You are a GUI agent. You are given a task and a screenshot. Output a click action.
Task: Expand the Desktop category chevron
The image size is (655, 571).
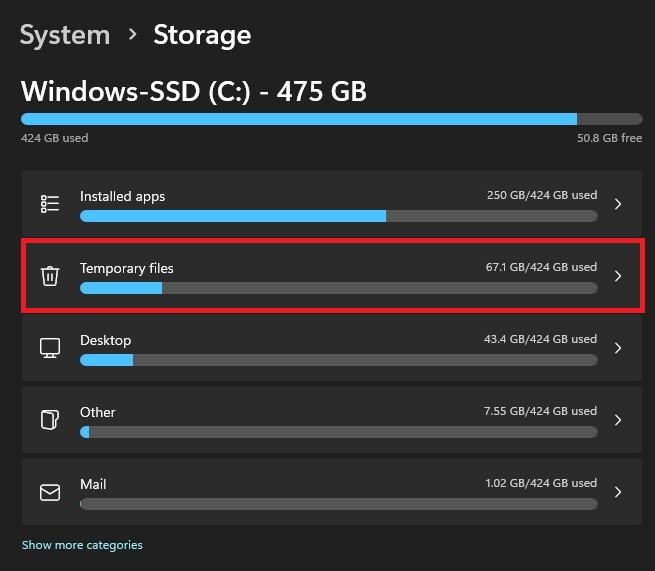[x=618, y=348]
